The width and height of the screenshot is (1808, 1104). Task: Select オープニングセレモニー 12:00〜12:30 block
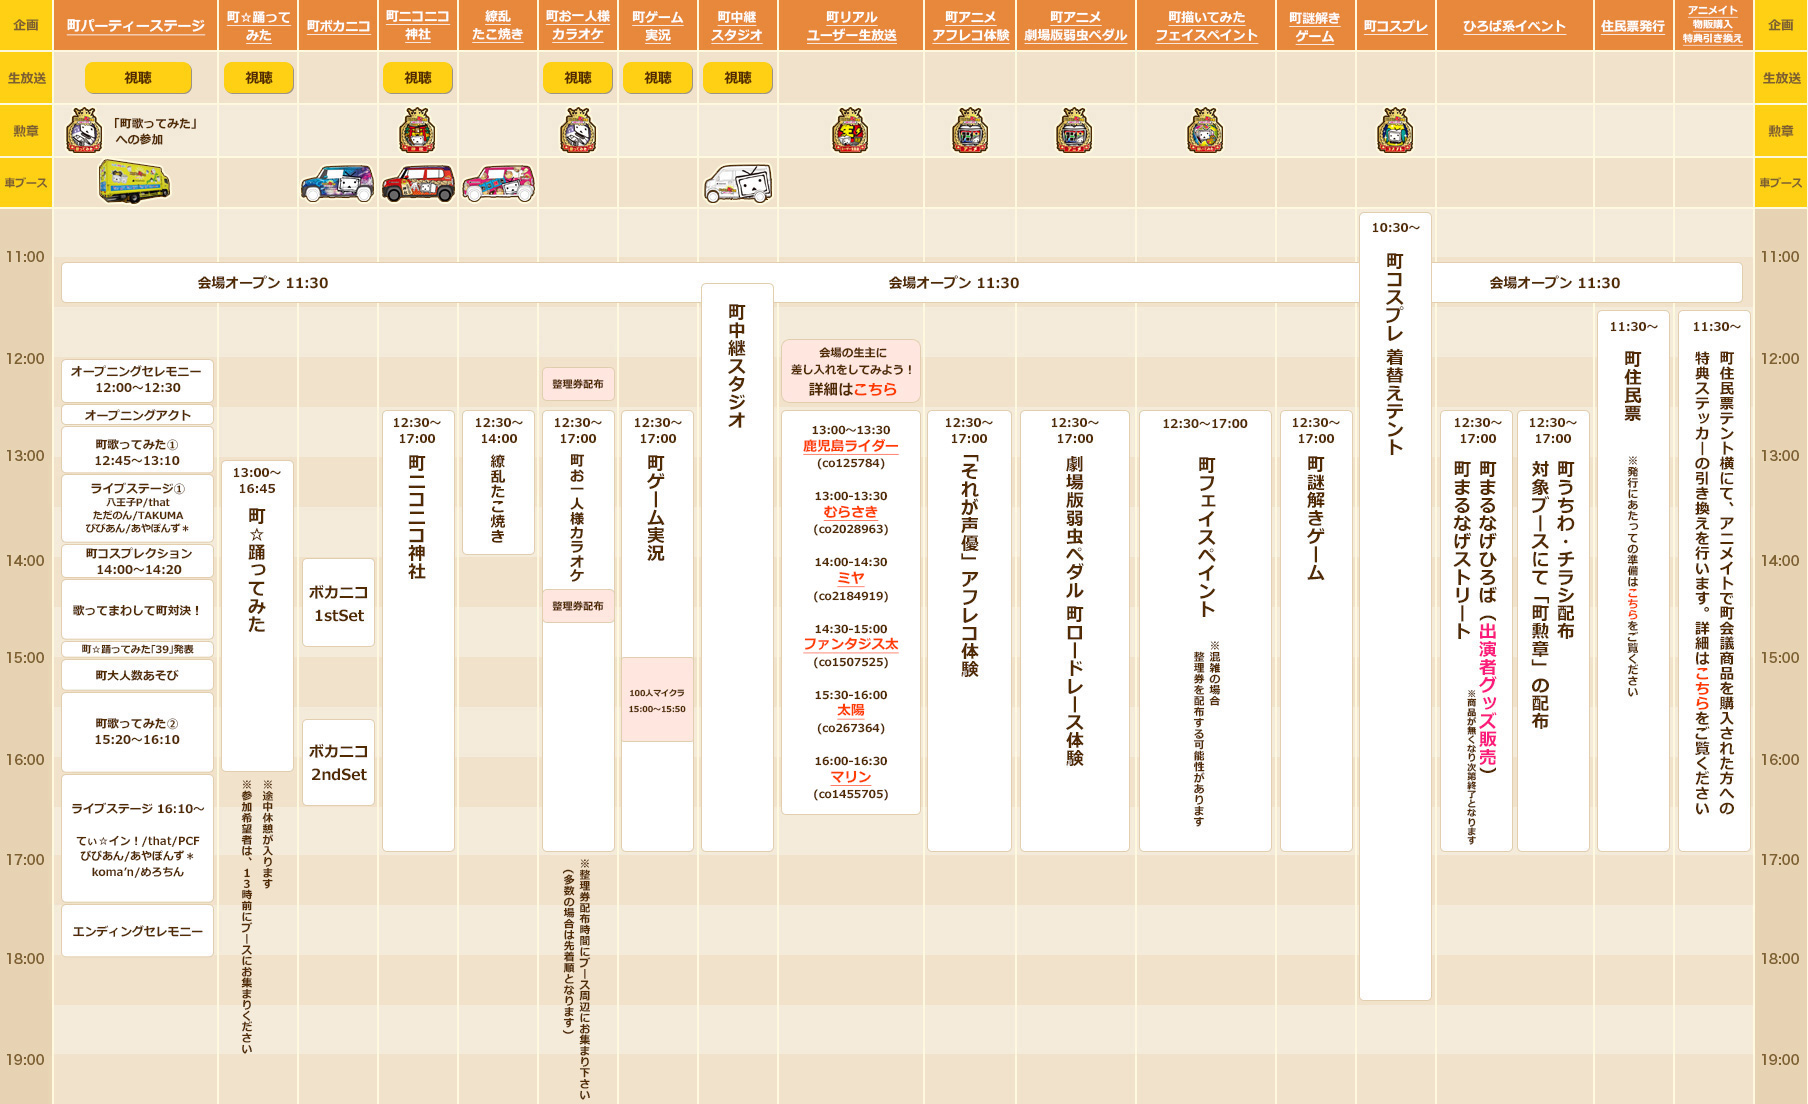tap(138, 380)
